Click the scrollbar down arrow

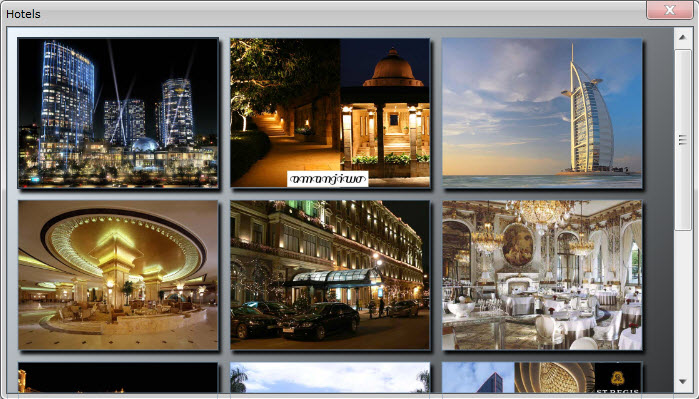pyautogui.click(x=682, y=382)
